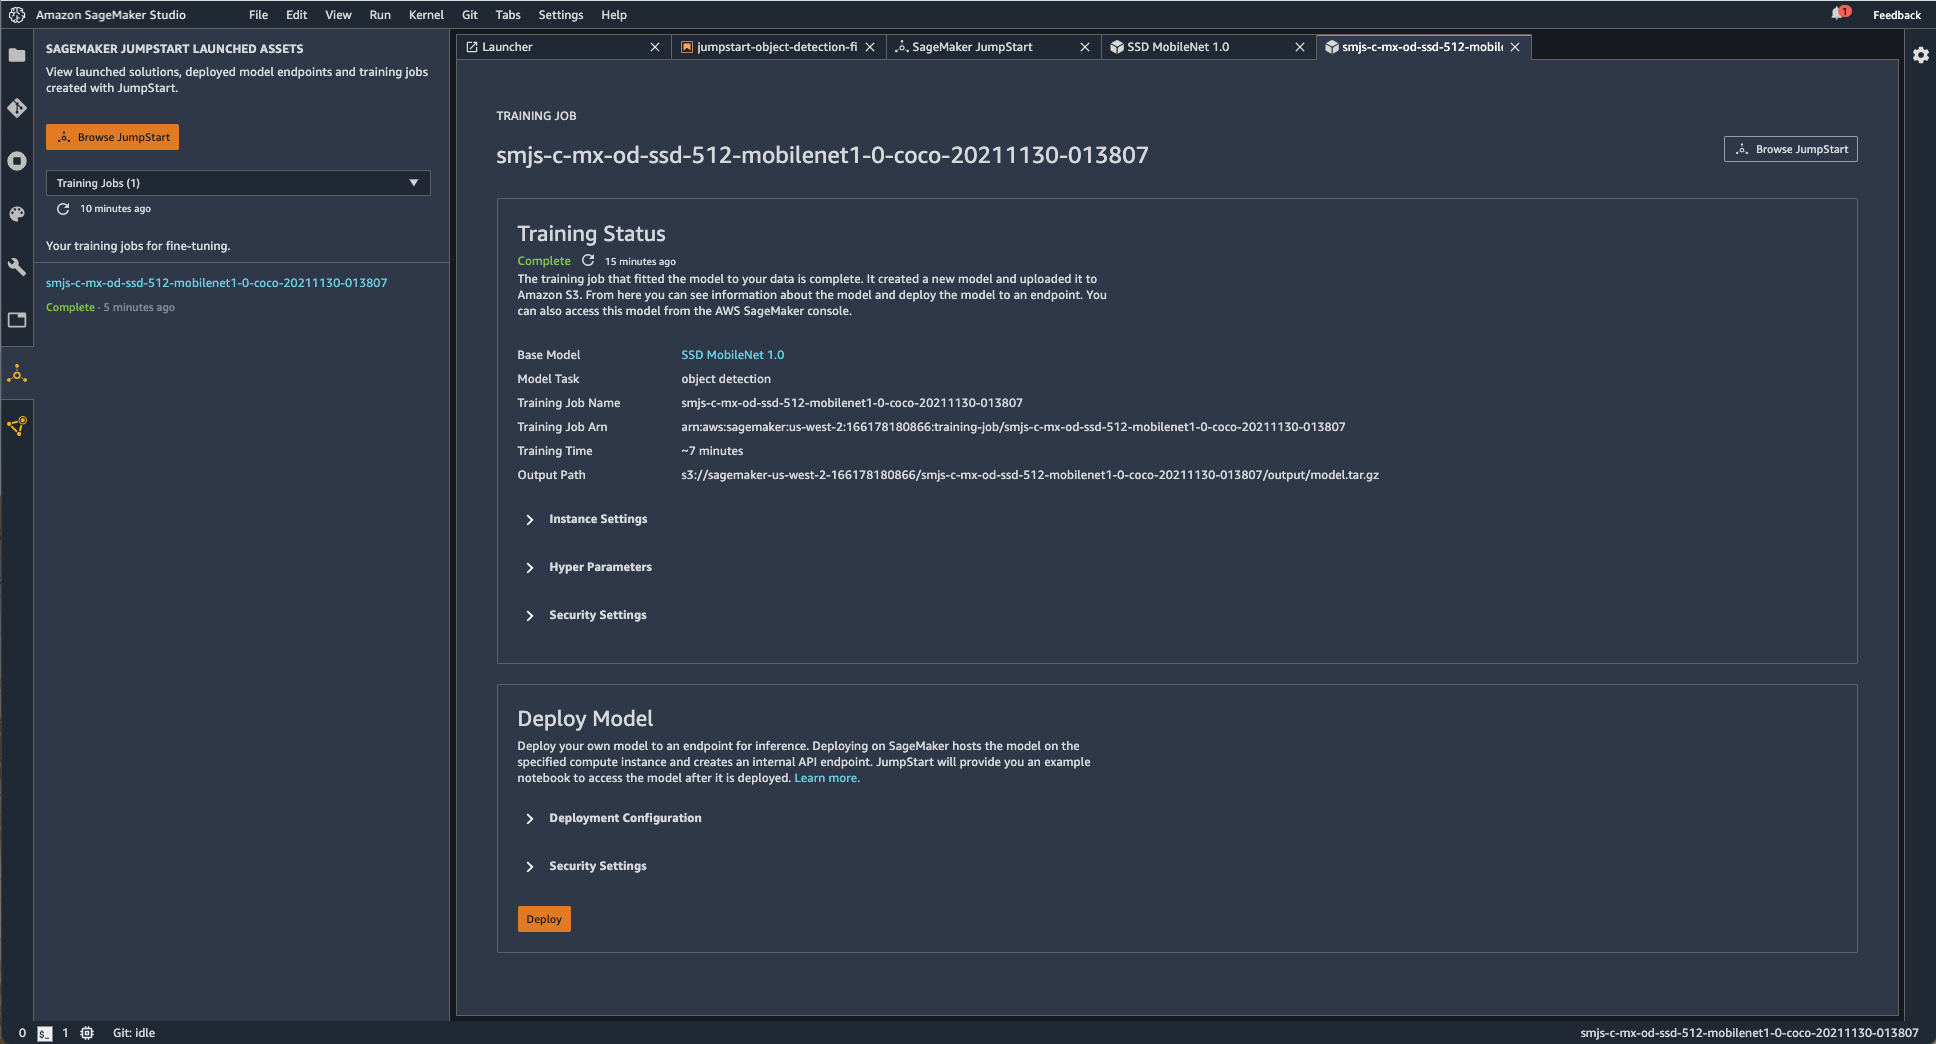Screen dimensions: 1936x1044
Task: Open the View menu
Action: tap(338, 15)
